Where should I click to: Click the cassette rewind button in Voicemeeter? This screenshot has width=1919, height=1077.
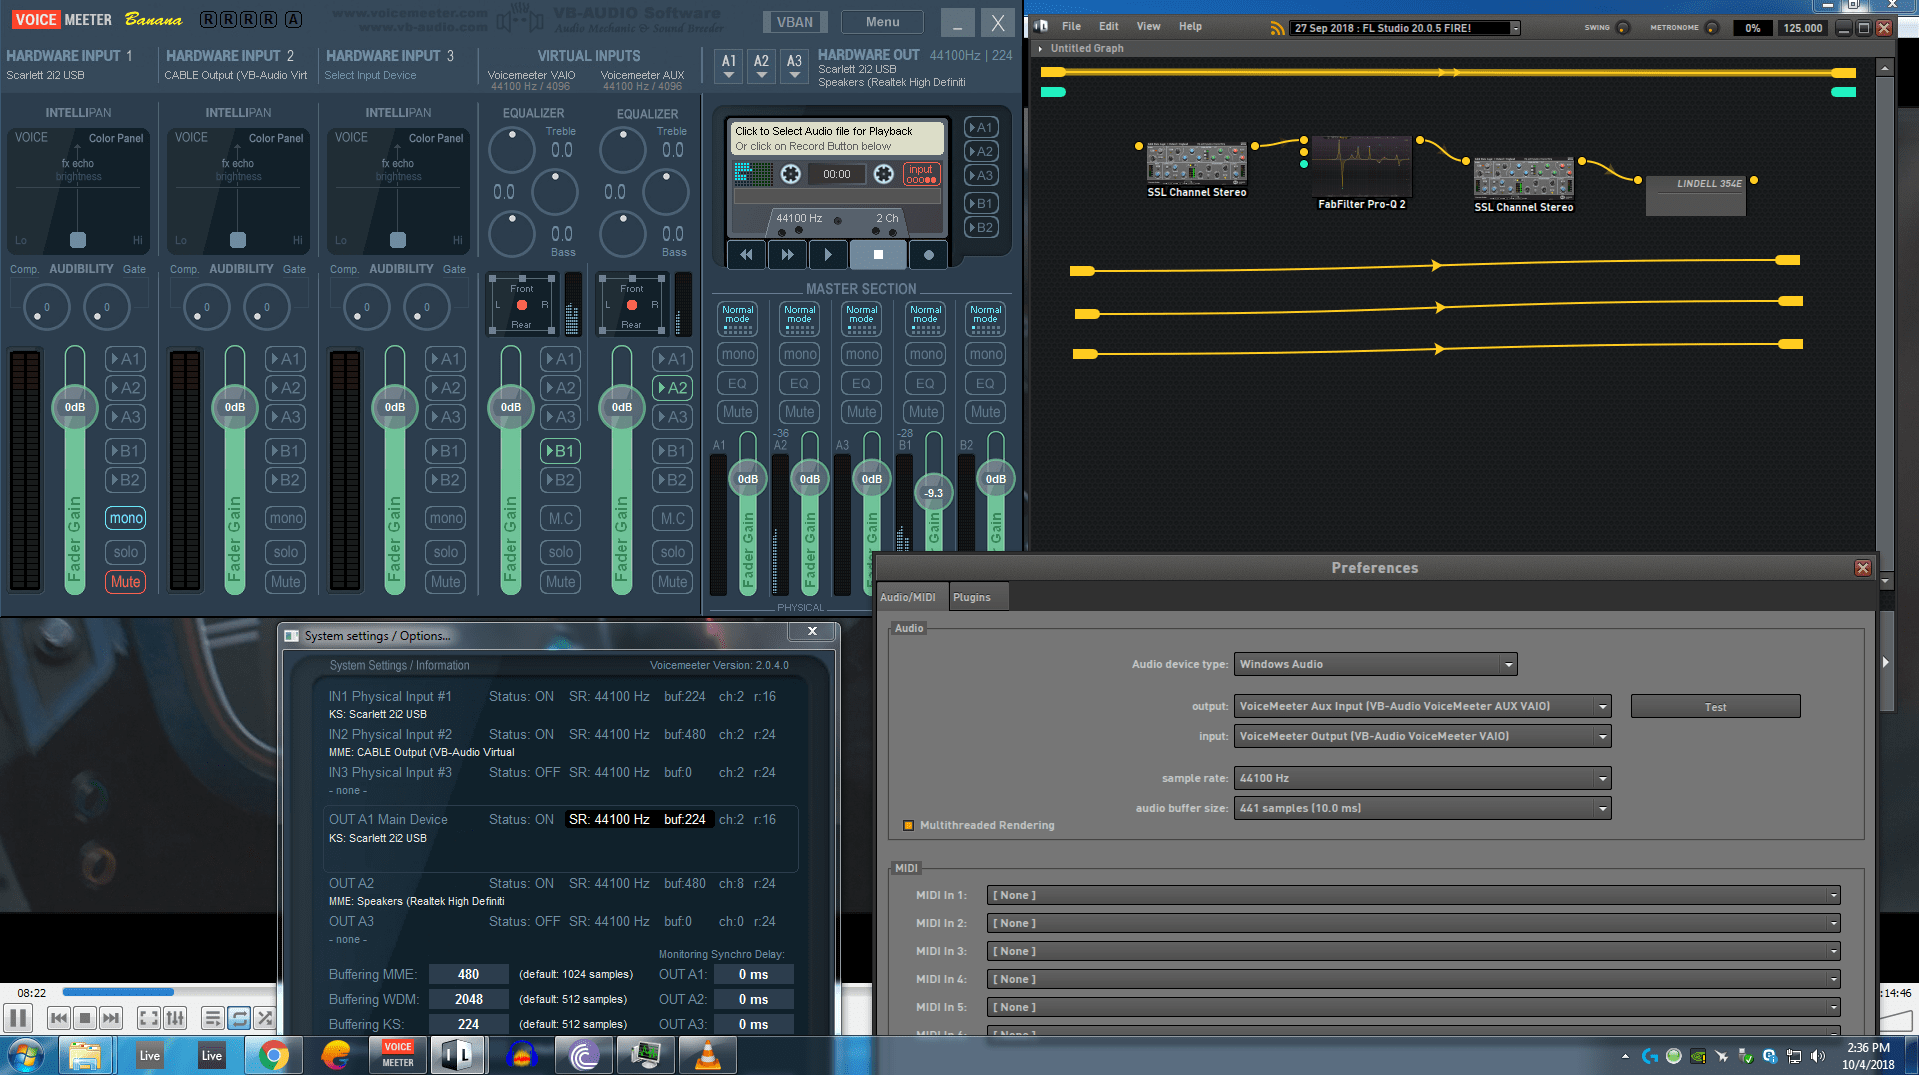[746, 255]
